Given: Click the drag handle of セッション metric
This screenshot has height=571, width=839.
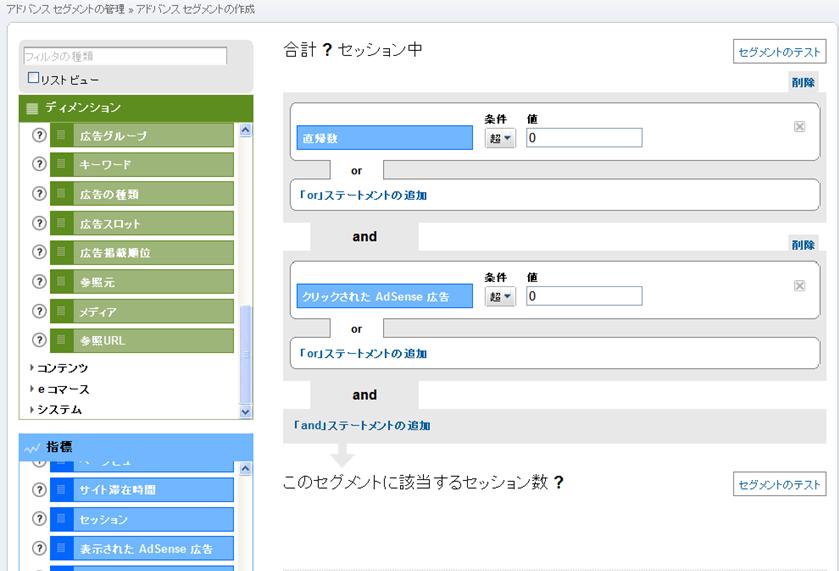Looking at the screenshot, I should tap(61, 519).
